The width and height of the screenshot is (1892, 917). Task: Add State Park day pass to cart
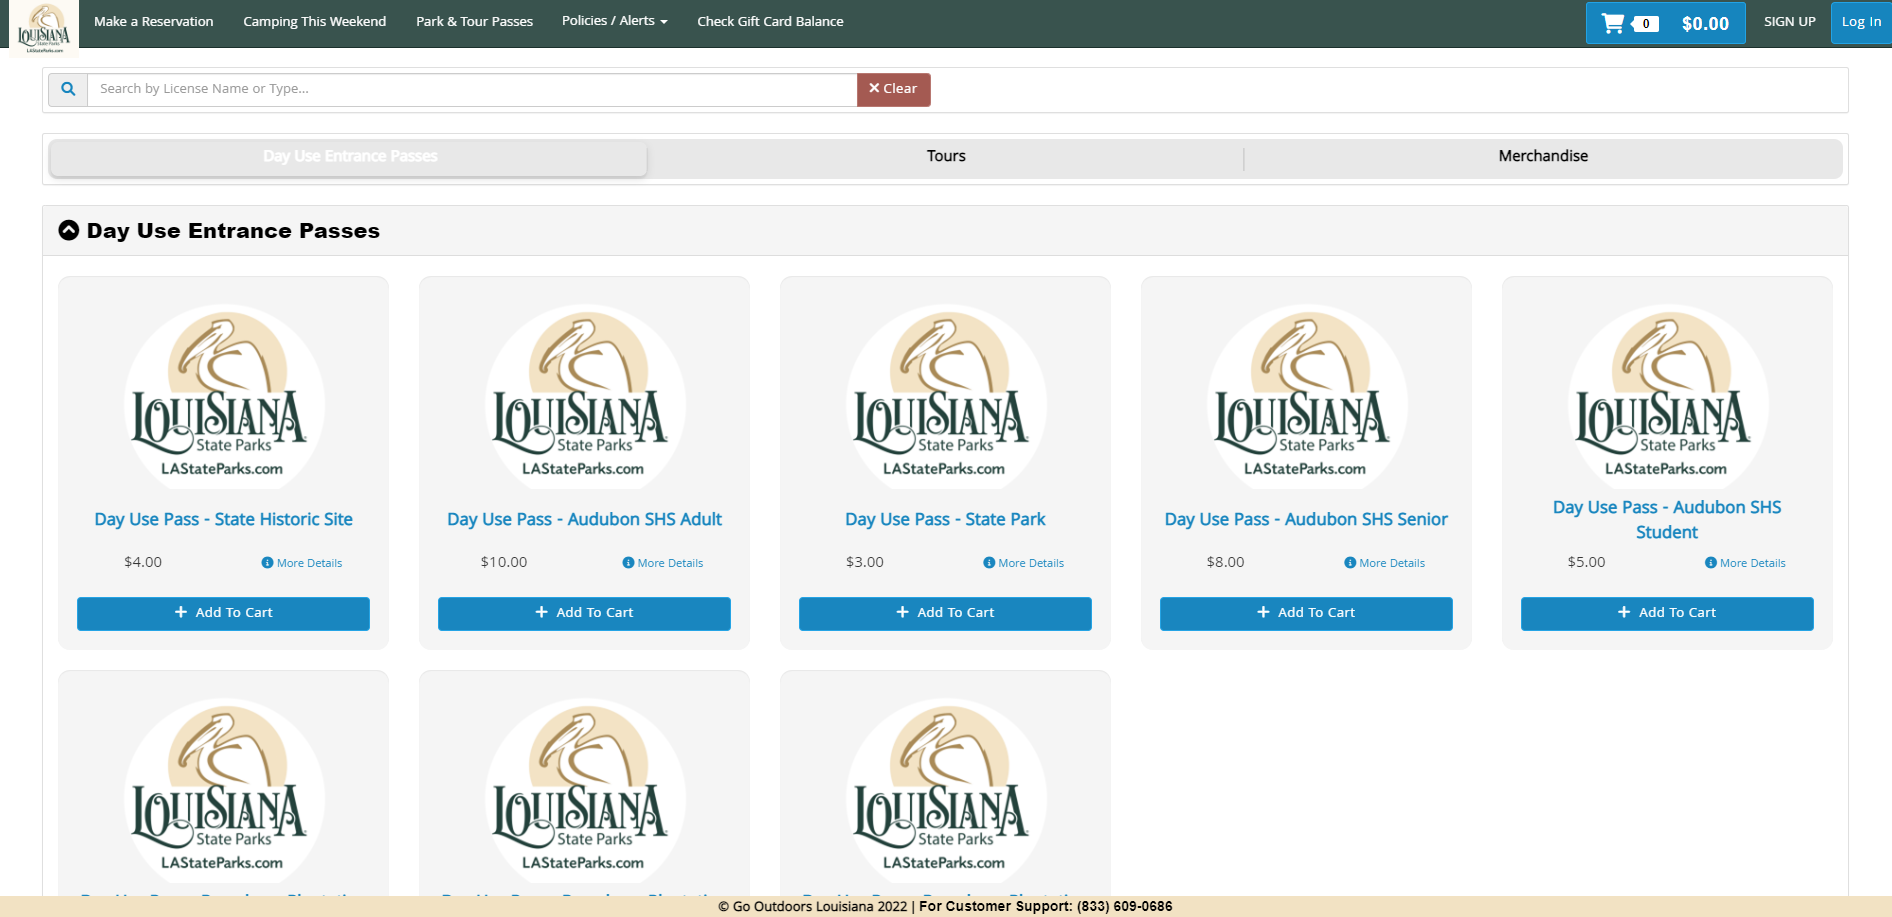946,613
